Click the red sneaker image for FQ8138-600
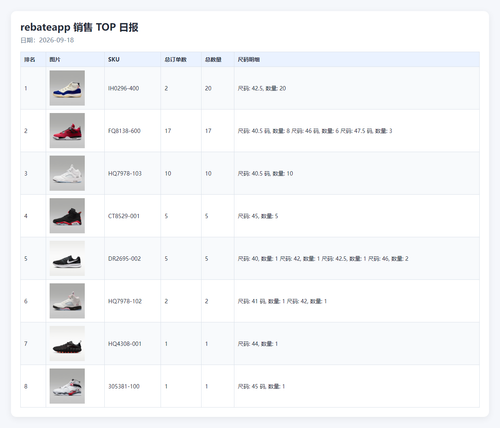Image resolution: width=500 pixels, height=428 pixels. click(67, 131)
